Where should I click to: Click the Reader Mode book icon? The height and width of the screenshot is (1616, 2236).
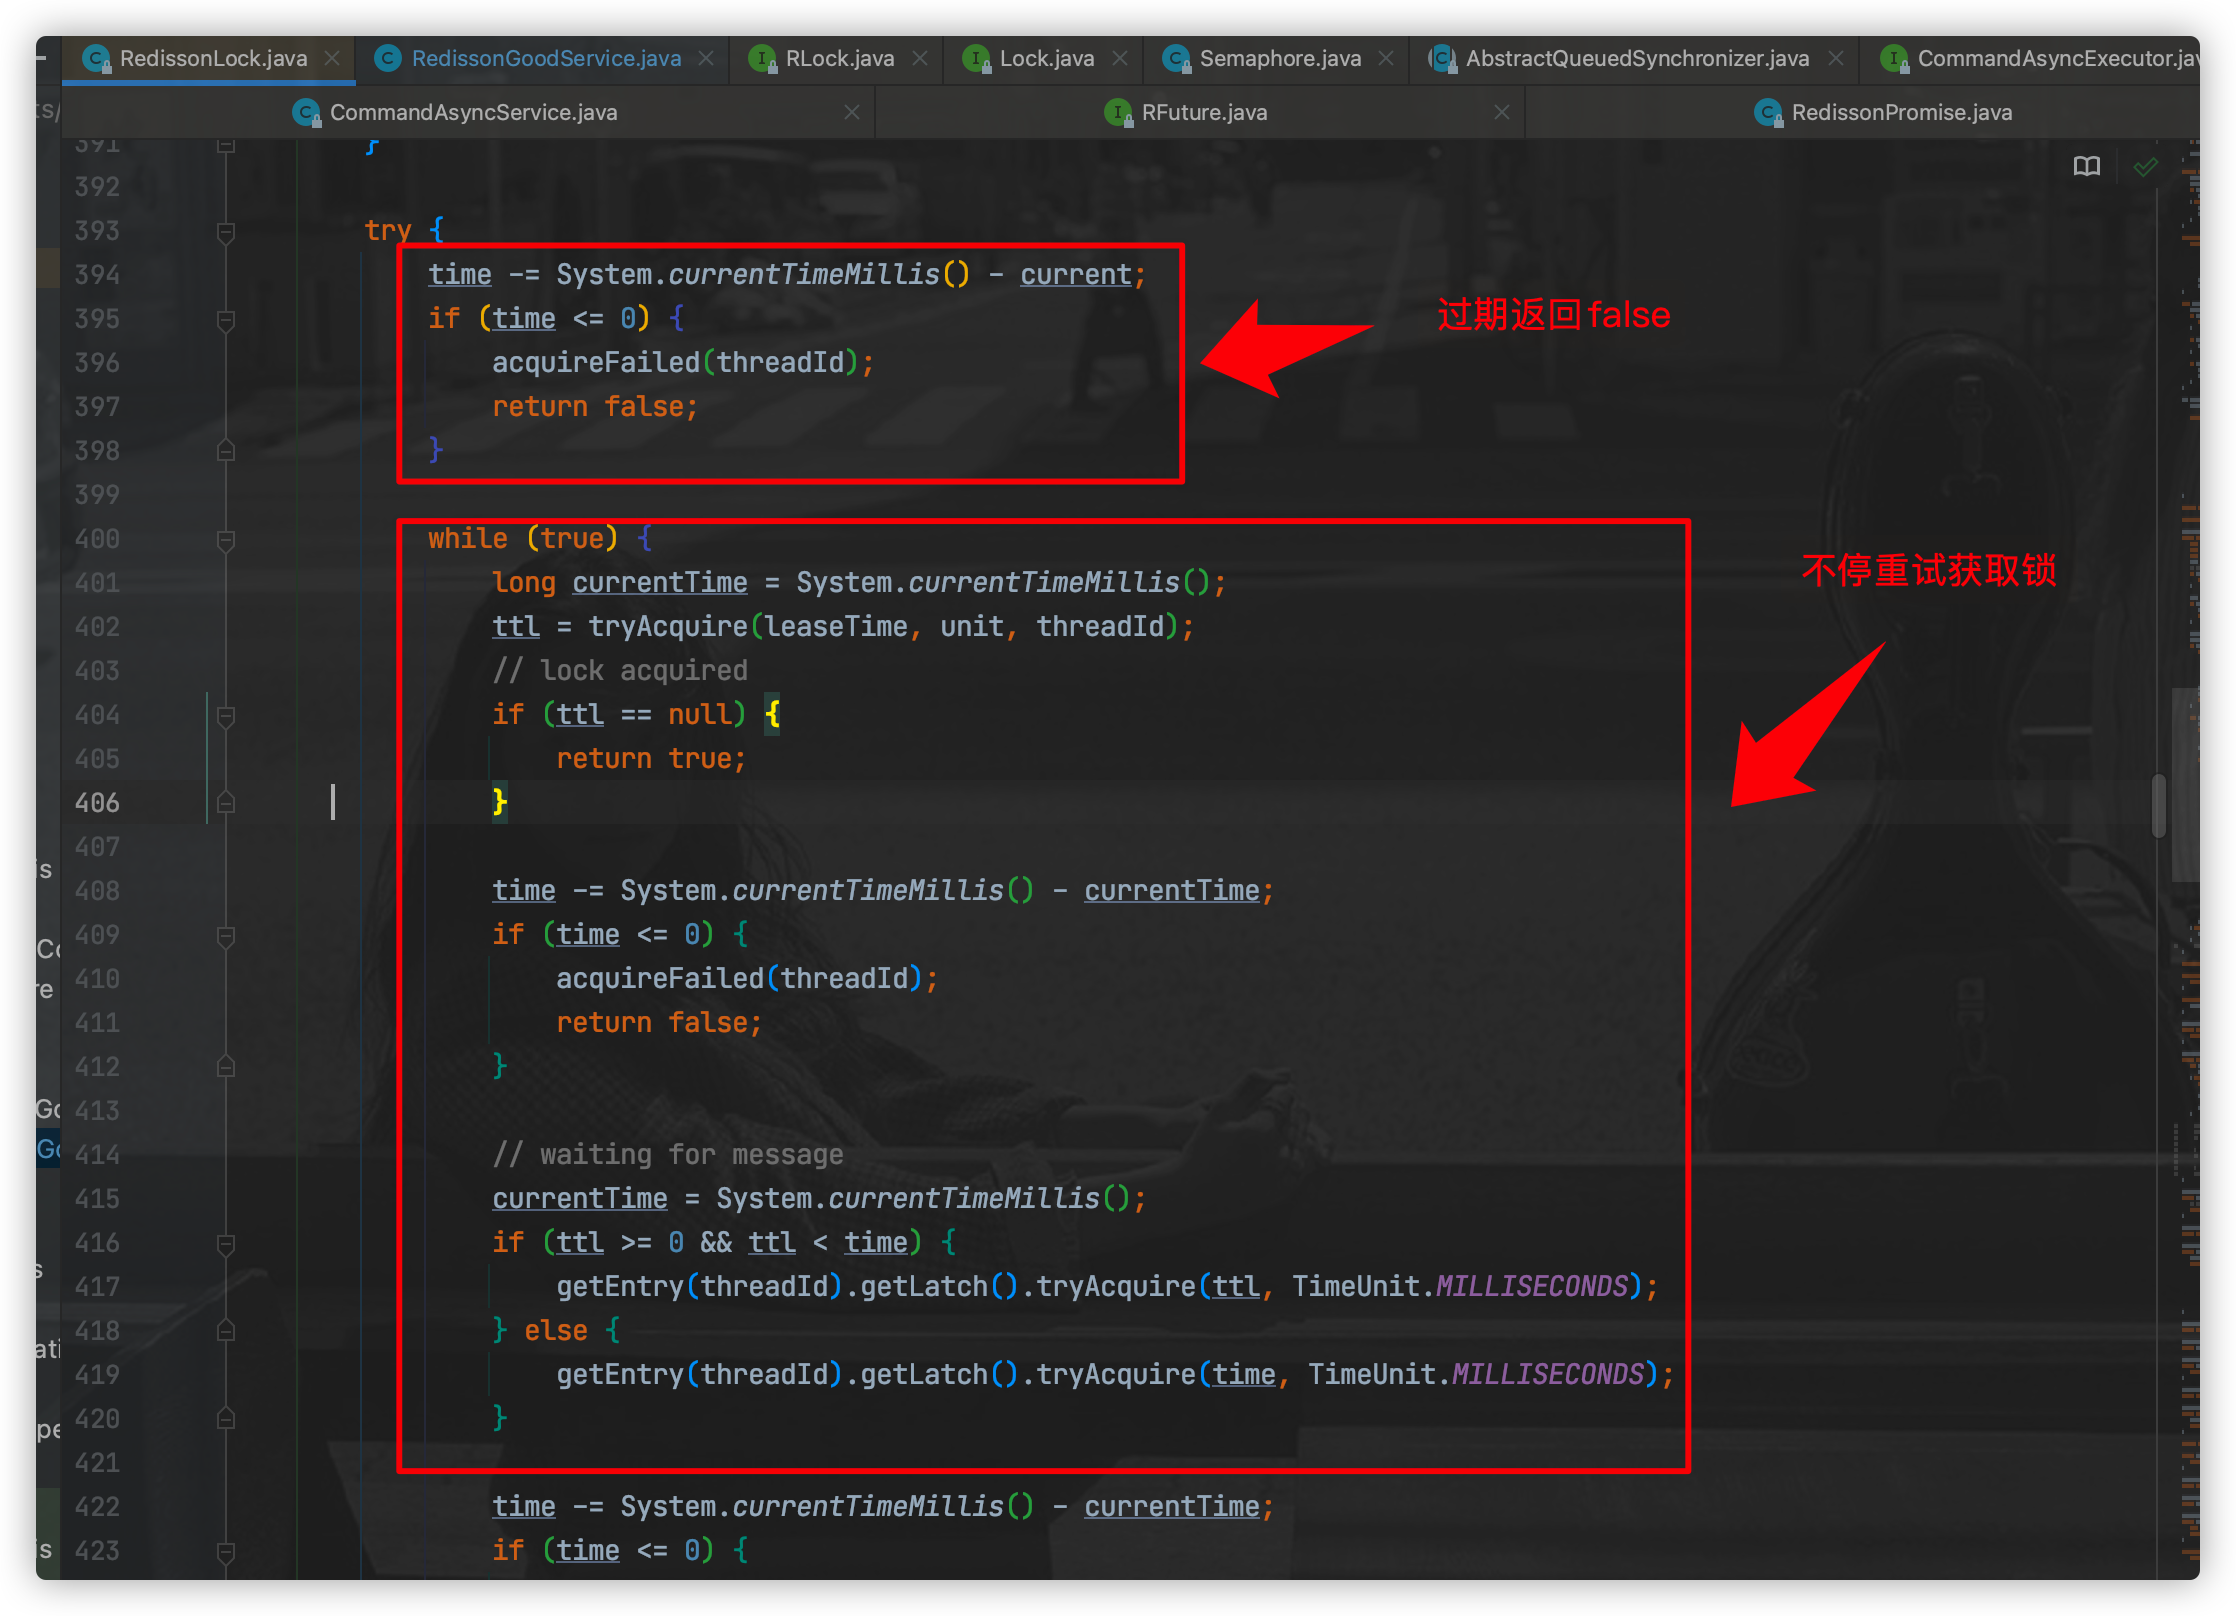coord(2087,166)
